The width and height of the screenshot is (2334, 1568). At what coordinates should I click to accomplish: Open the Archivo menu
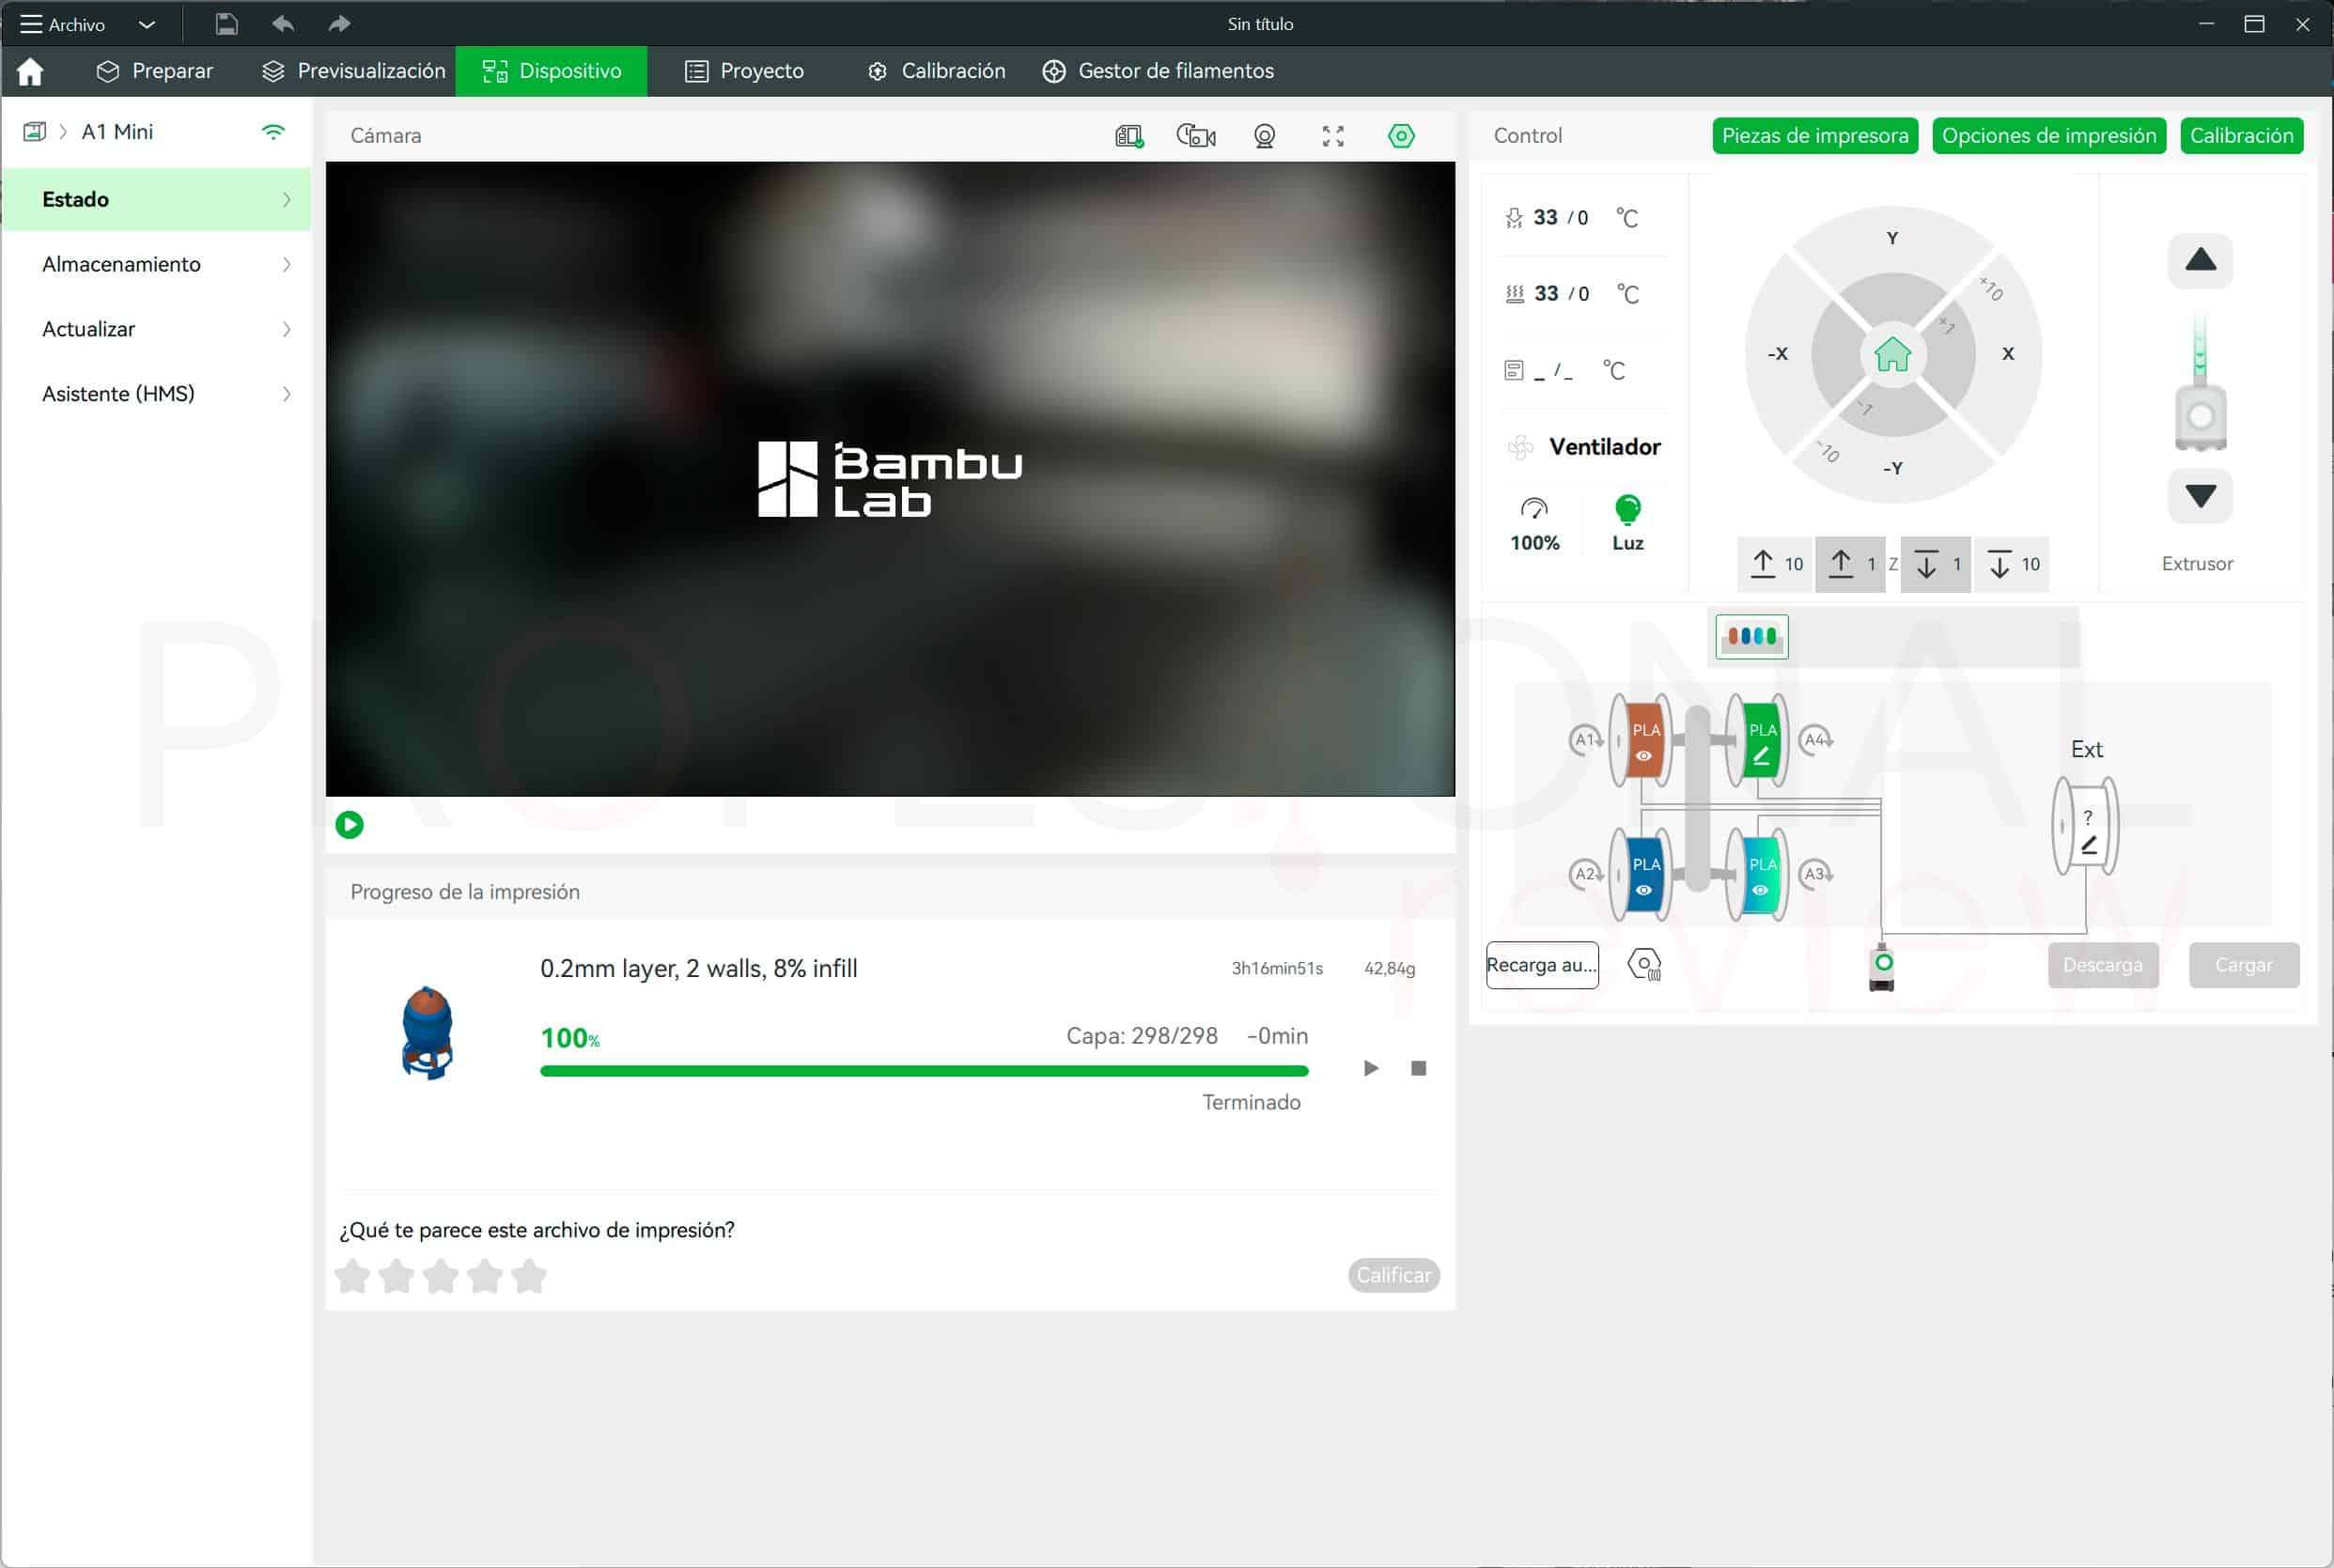[x=63, y=24]
